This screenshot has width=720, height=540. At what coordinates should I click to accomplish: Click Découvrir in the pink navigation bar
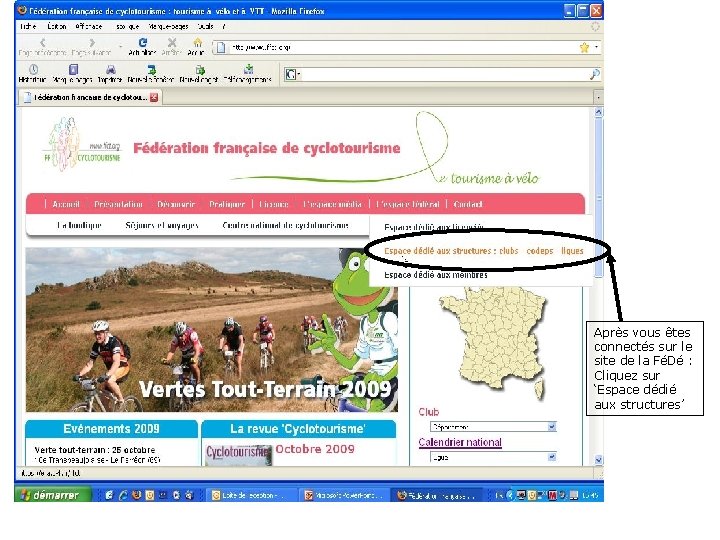coord(176,204)
